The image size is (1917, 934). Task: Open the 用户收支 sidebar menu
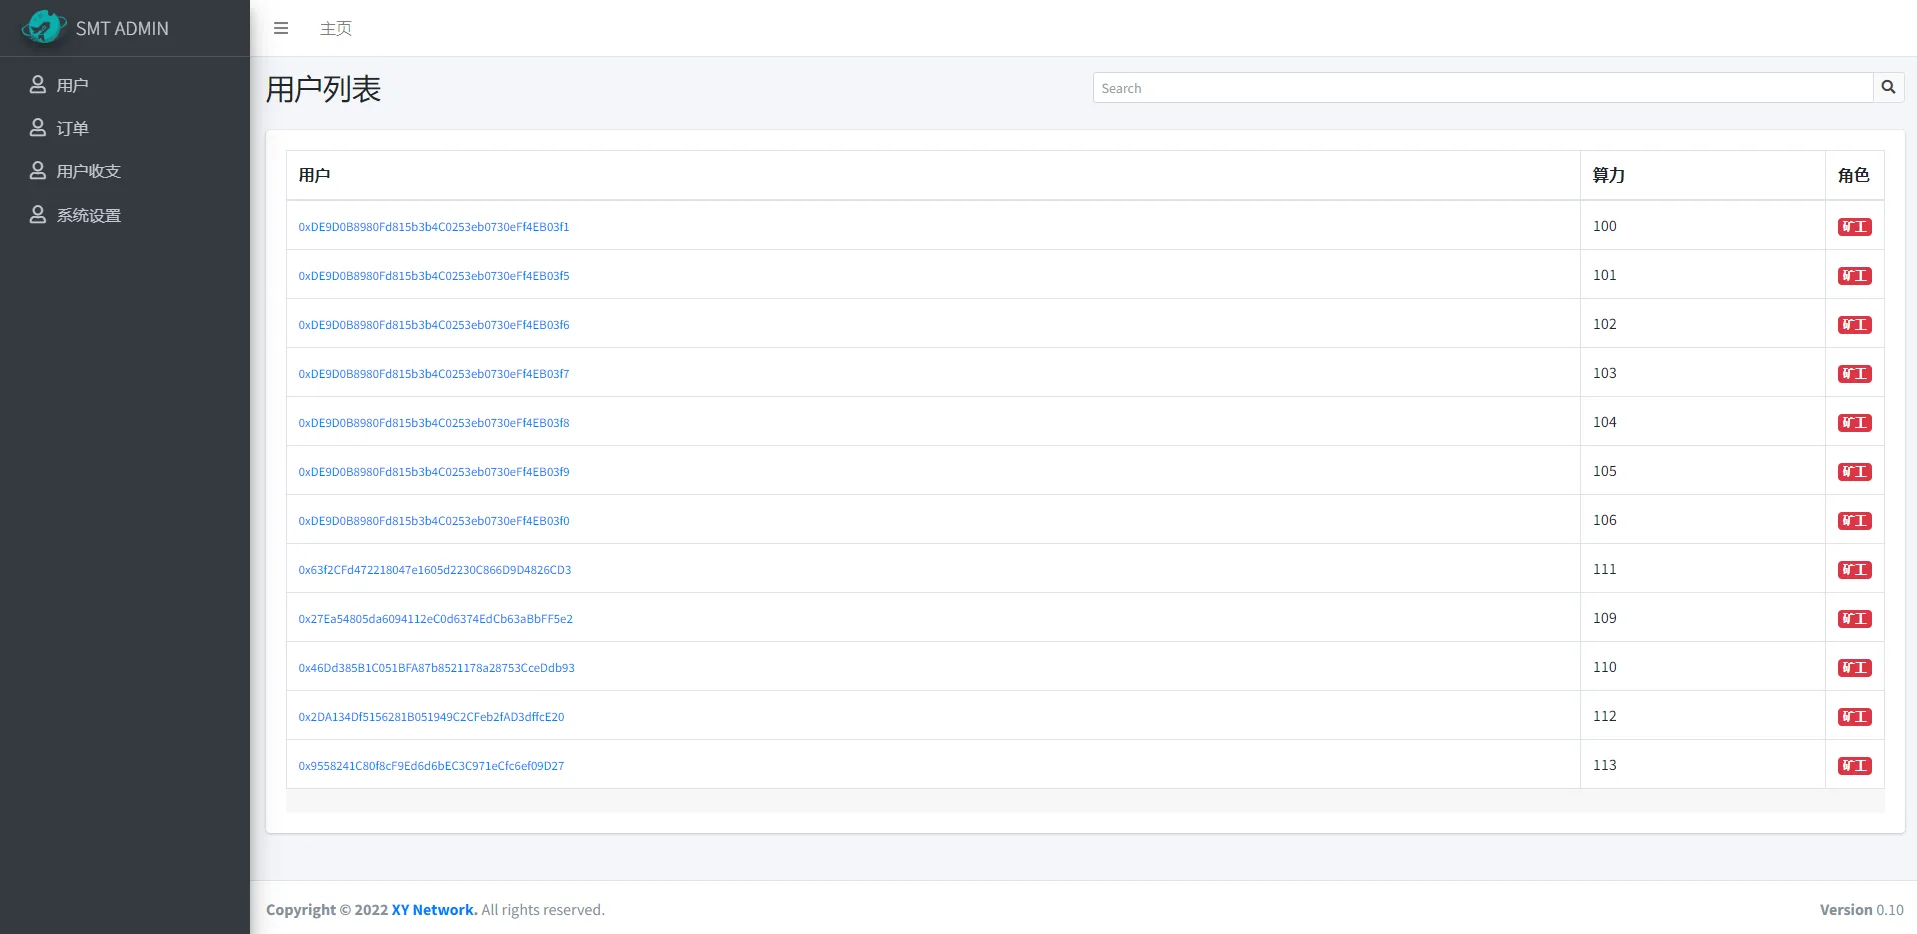click(88, 171)
